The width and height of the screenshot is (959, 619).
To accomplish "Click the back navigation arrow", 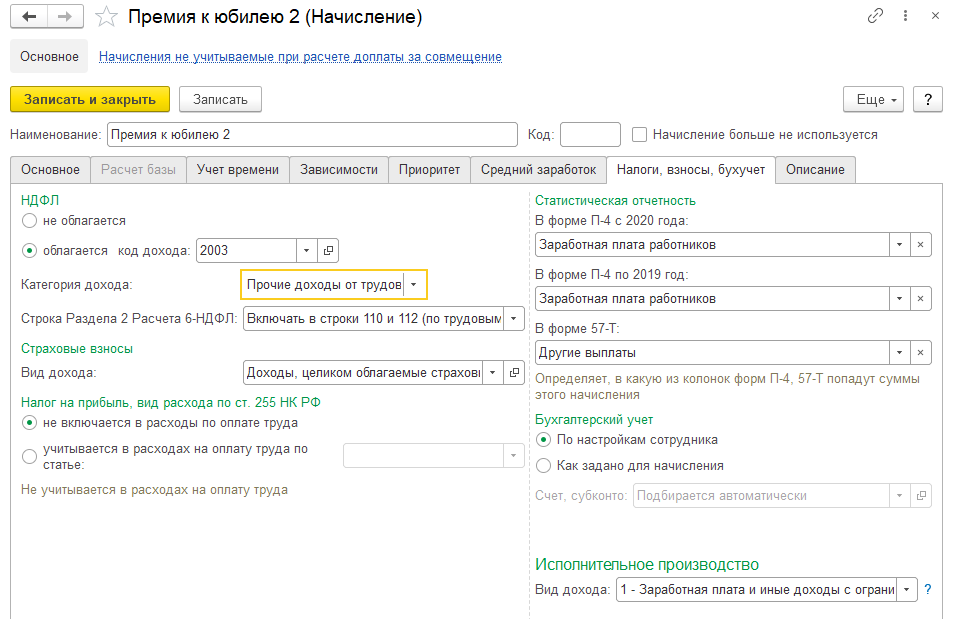I will click(x=29, y=17).
